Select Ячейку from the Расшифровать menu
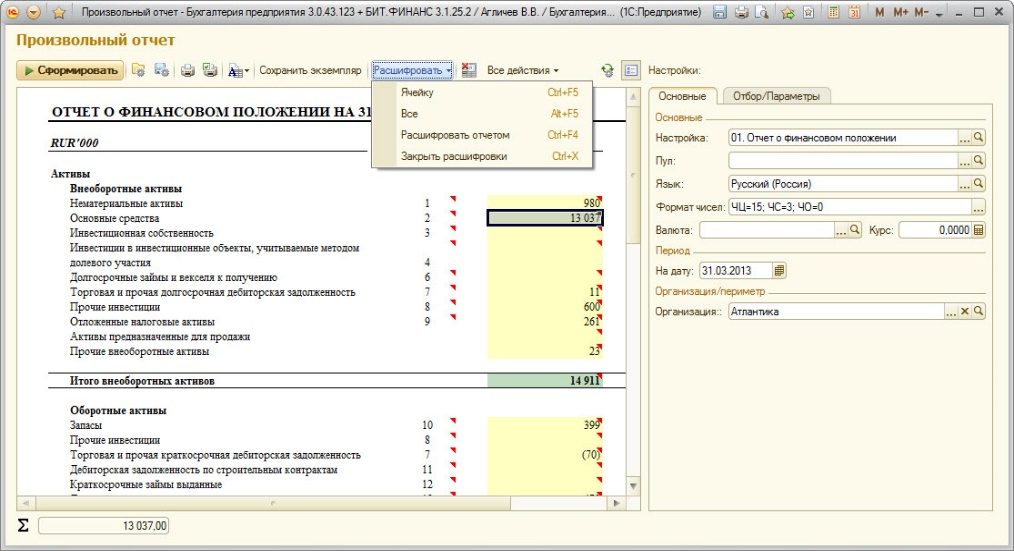 (x=417, y=93)
